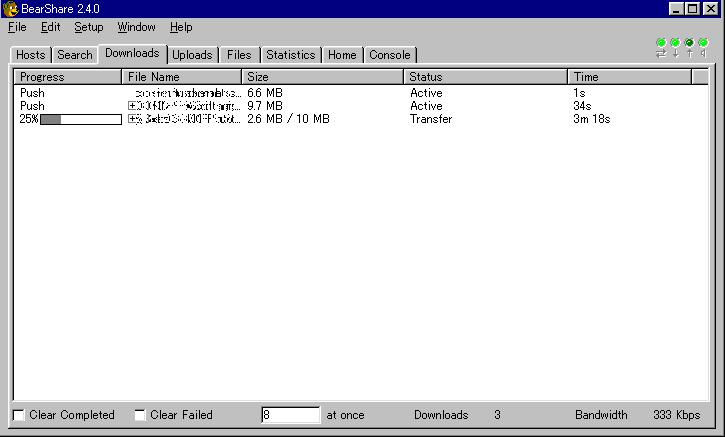Viewport: 725px width, 437px height.
Task: Sort by the Status column header
Action: (x=485, y=77)
